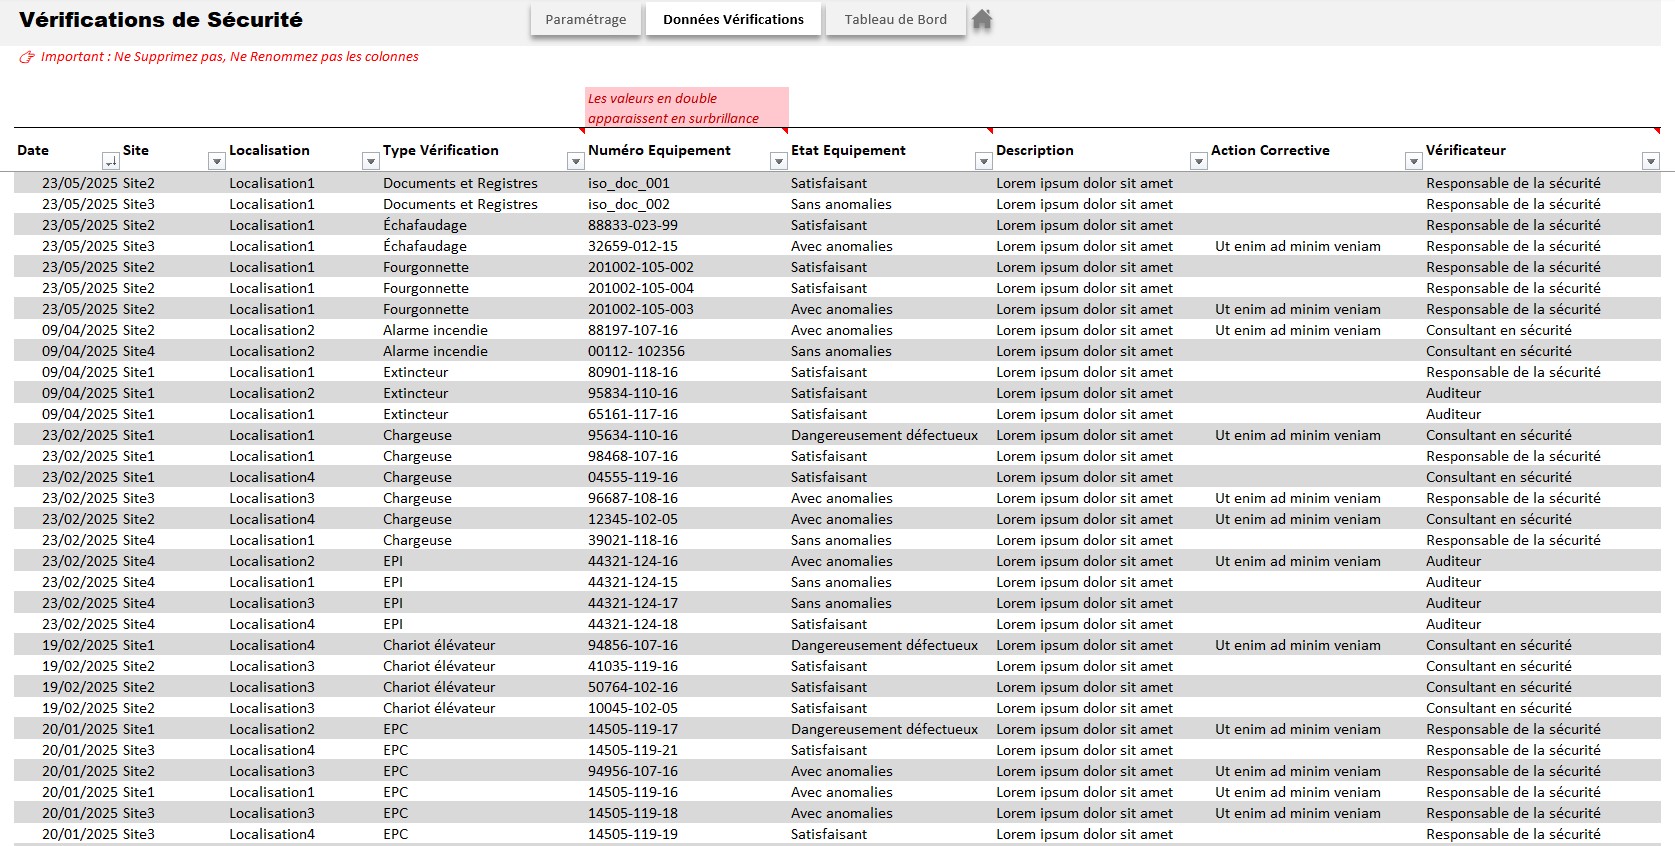Click the Alarme incendie cell for Site4
This screenshot has width=1675, height=846.
pos(435,351)
